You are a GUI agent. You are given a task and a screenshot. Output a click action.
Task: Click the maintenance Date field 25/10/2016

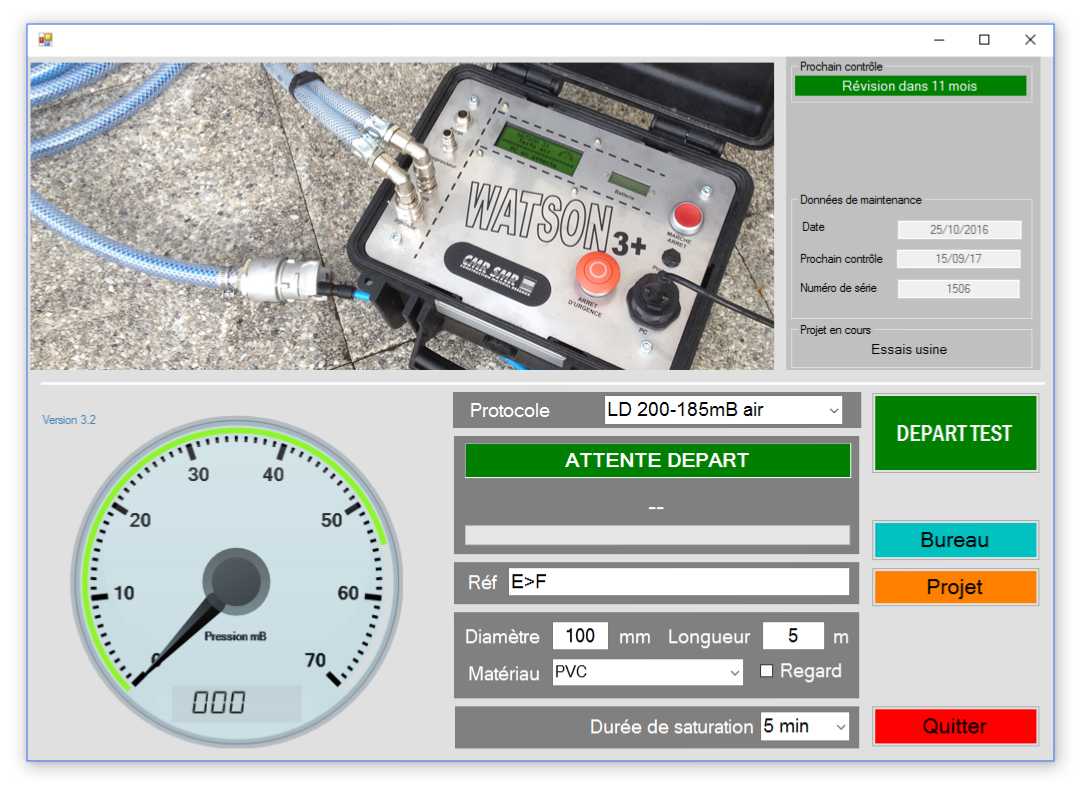tap(959, 230)
